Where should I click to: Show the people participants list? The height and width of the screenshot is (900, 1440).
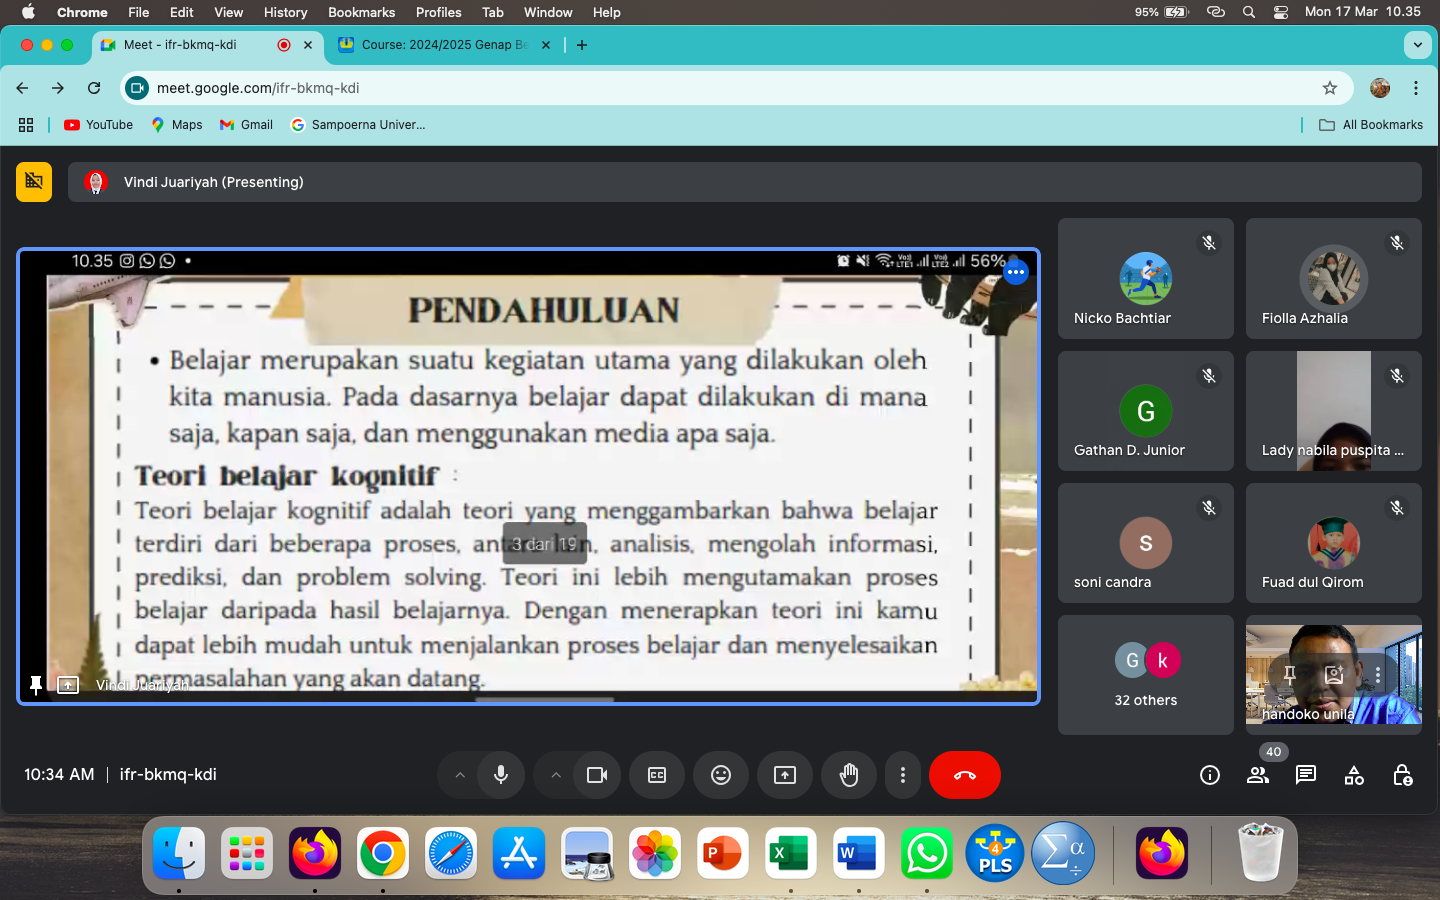[1258, 775]
